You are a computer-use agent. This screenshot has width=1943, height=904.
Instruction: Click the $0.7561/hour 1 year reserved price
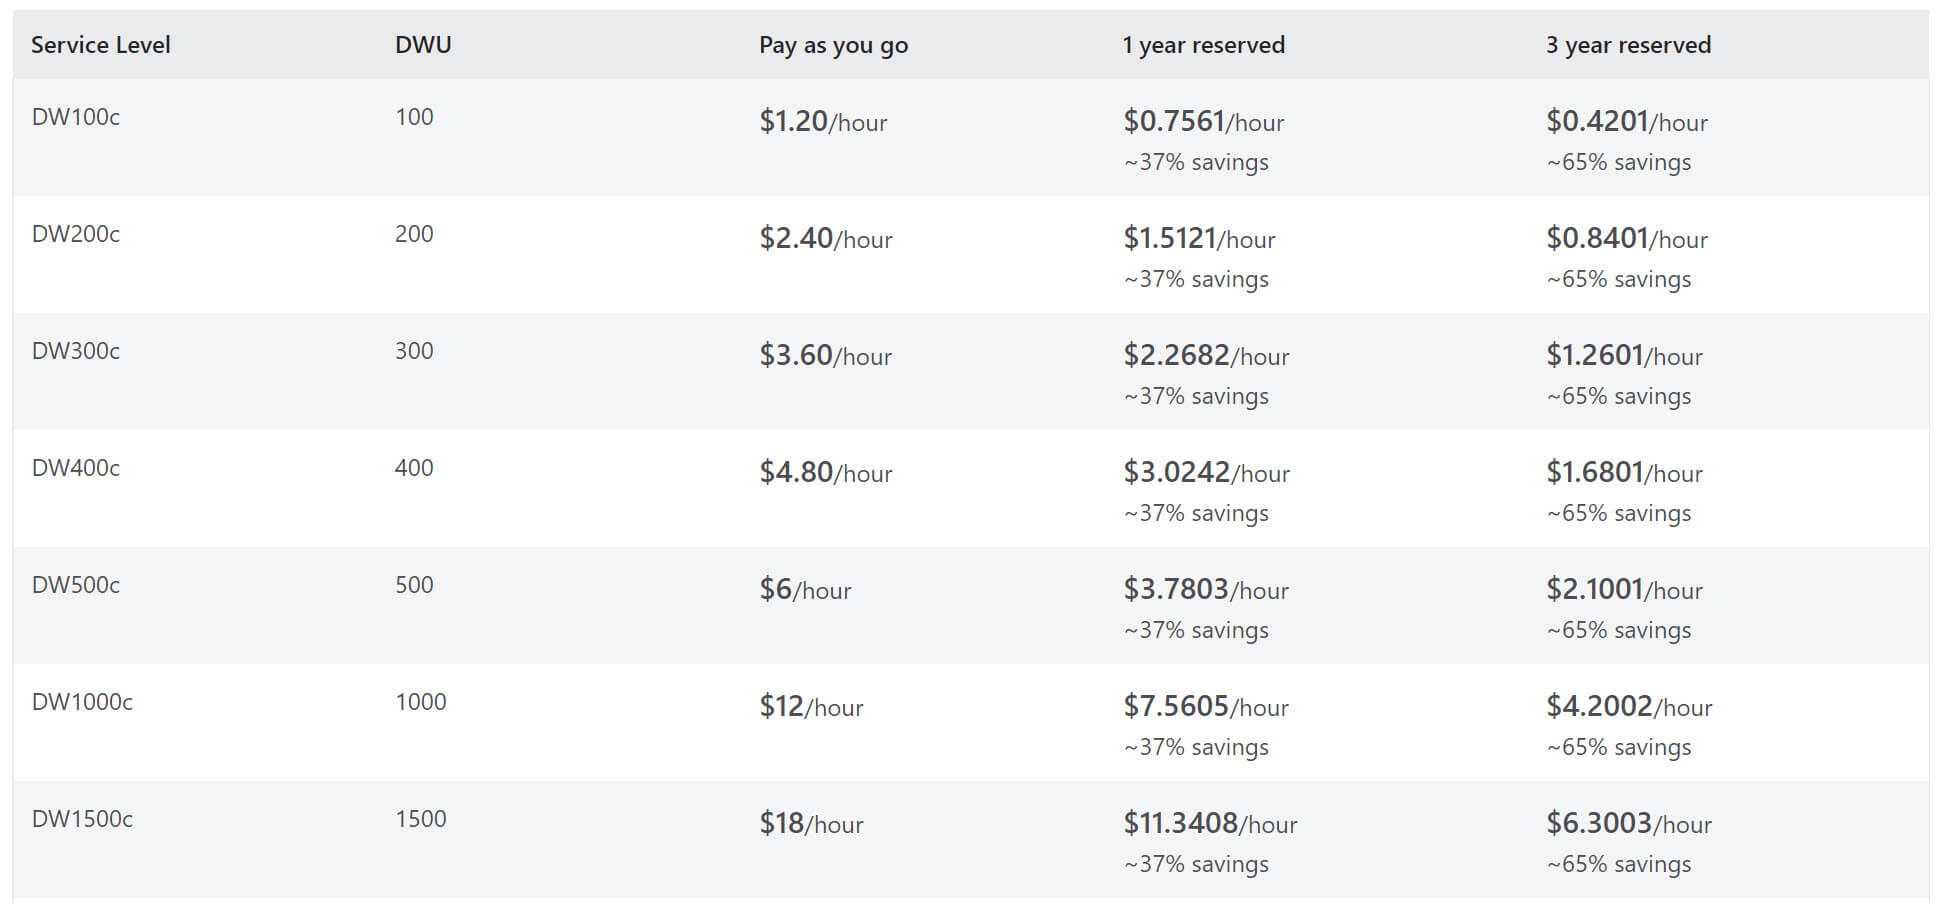tap(1203, 122)
